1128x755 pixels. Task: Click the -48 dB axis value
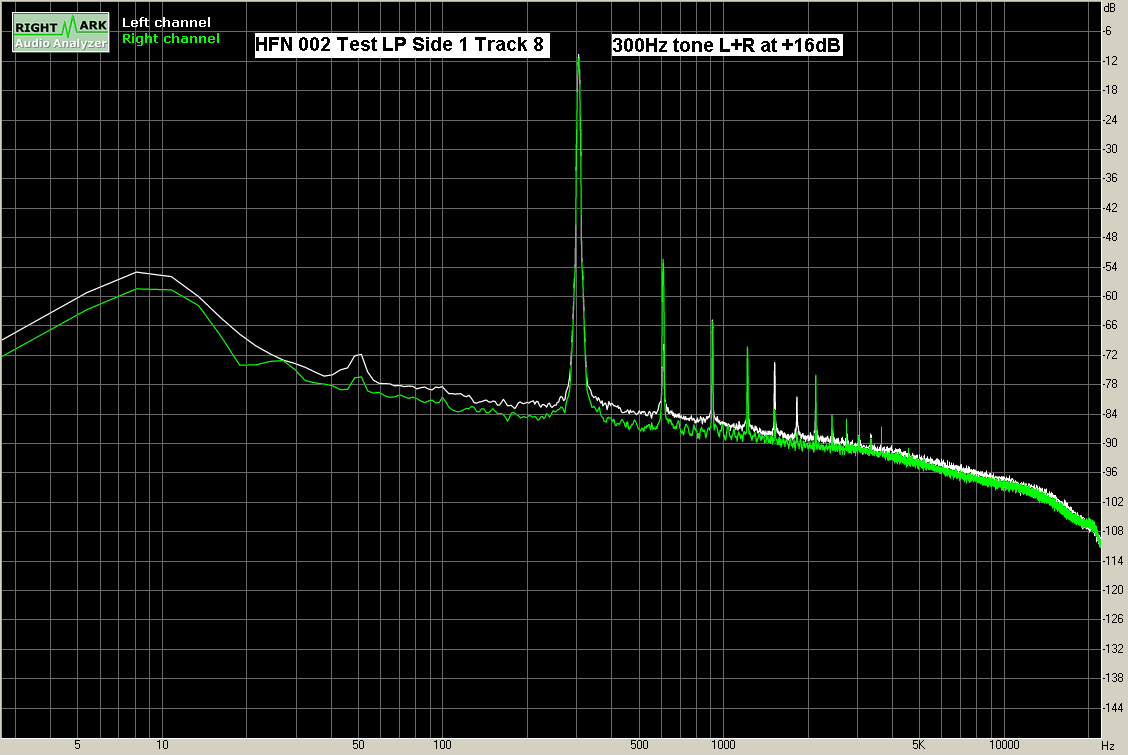(x=1111, y=237)
